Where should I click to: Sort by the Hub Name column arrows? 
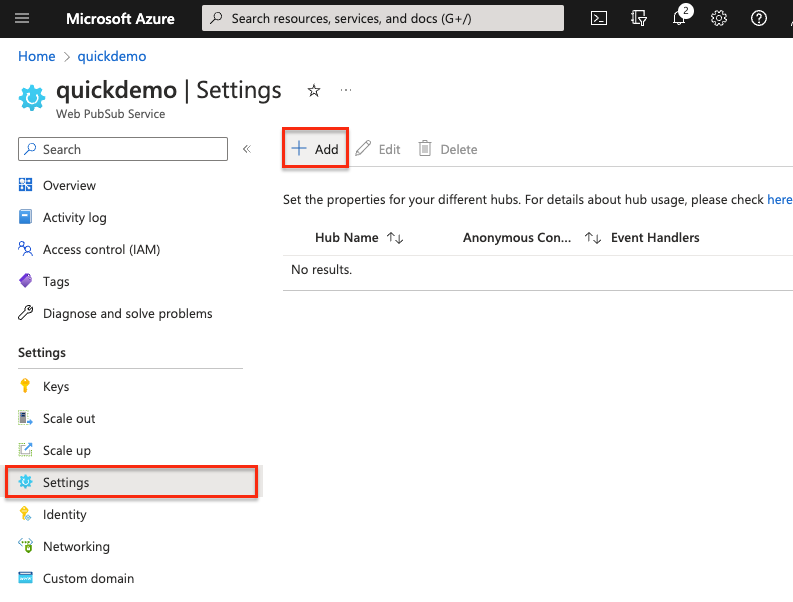click(395, 238)
